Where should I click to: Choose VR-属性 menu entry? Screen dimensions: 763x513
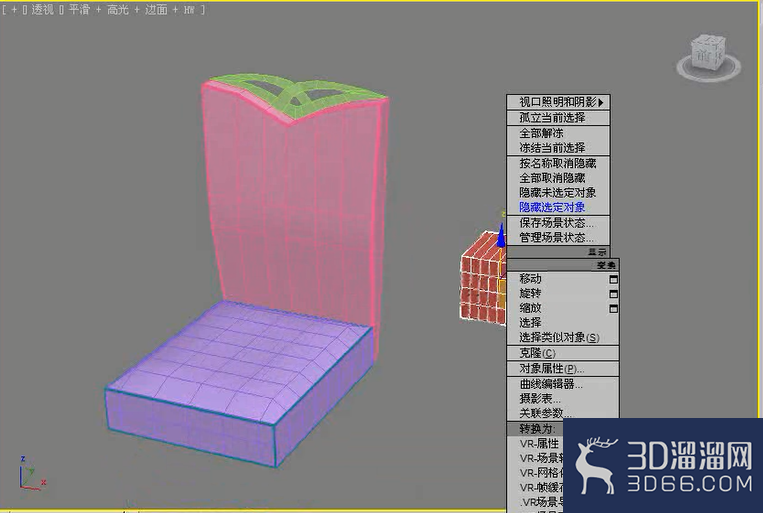pos(539,443)
